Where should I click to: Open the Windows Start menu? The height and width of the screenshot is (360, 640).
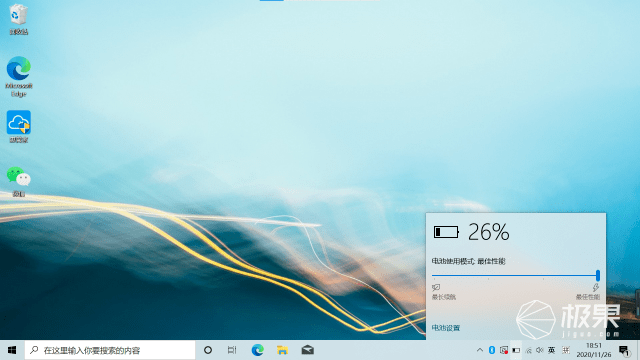12,350
